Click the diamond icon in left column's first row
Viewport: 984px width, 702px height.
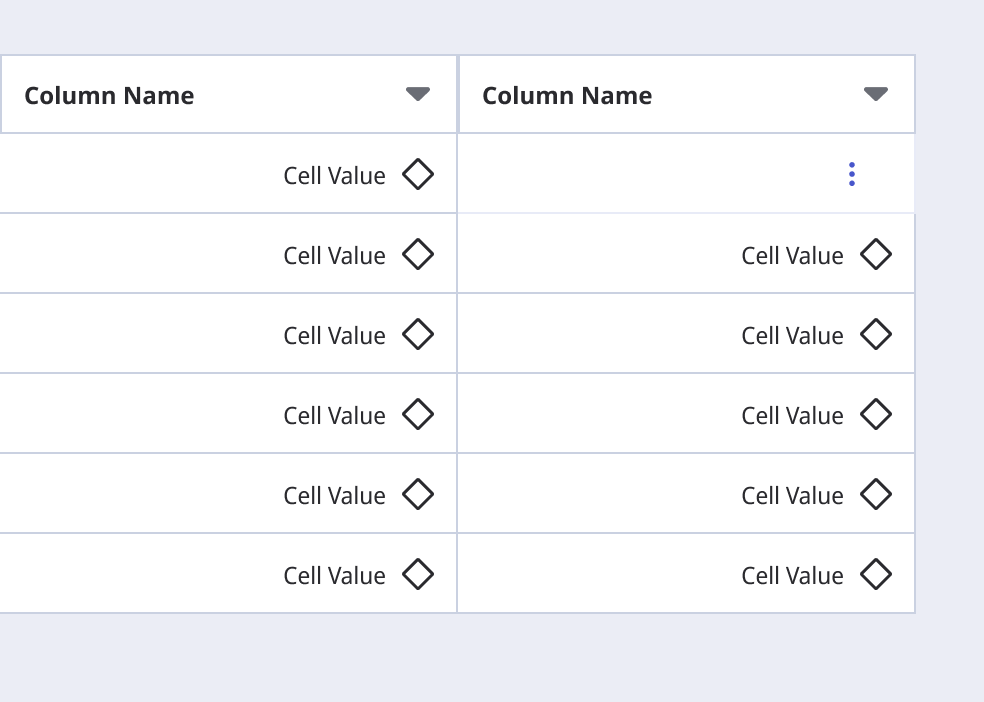(x=418, y=174)
